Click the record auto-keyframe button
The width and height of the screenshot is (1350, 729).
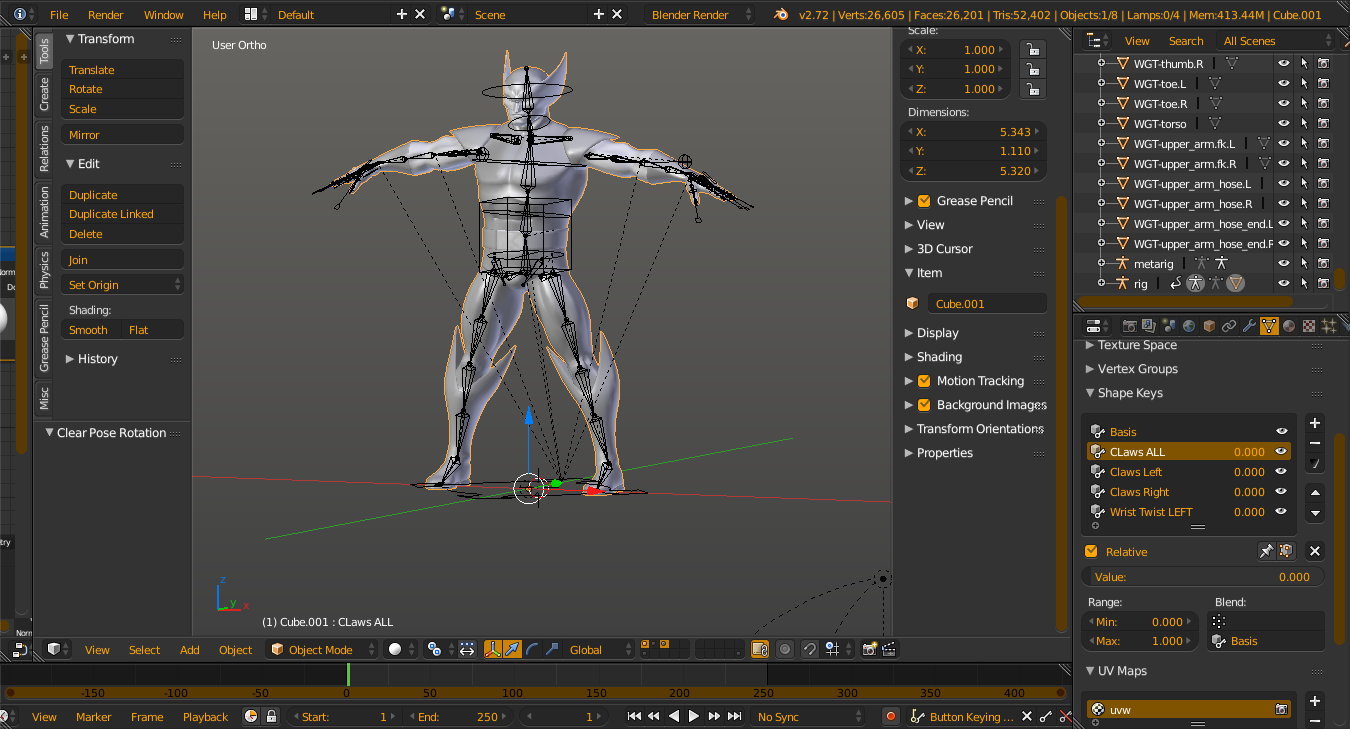891,717
